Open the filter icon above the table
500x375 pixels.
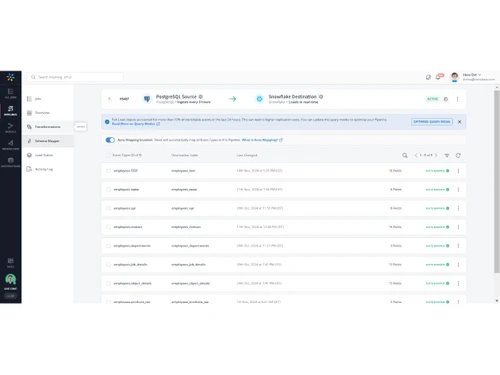click(447, 155)
